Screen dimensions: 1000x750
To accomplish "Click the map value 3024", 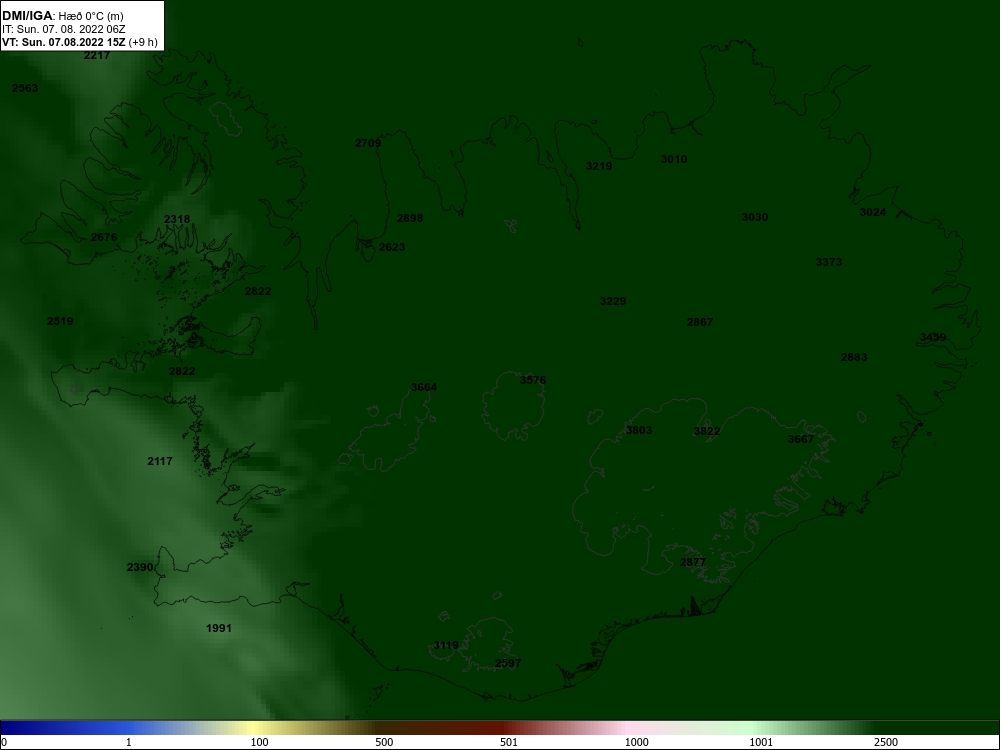I will (873, 212).
